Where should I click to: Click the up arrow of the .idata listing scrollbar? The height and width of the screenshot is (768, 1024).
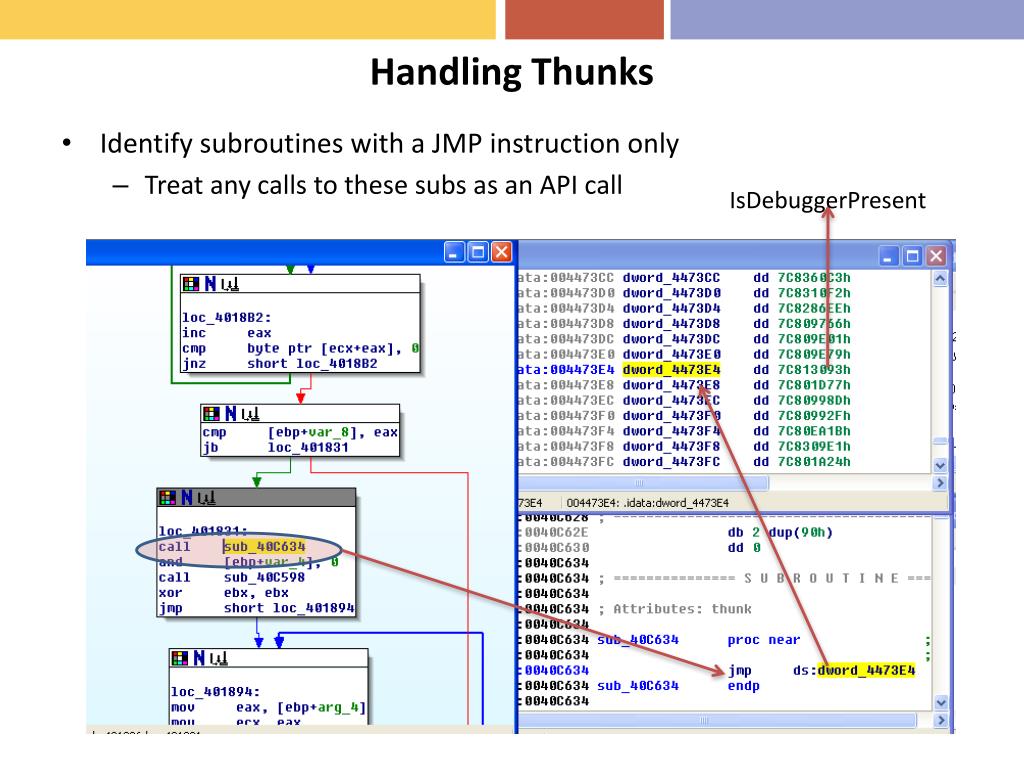coord(940,279)
